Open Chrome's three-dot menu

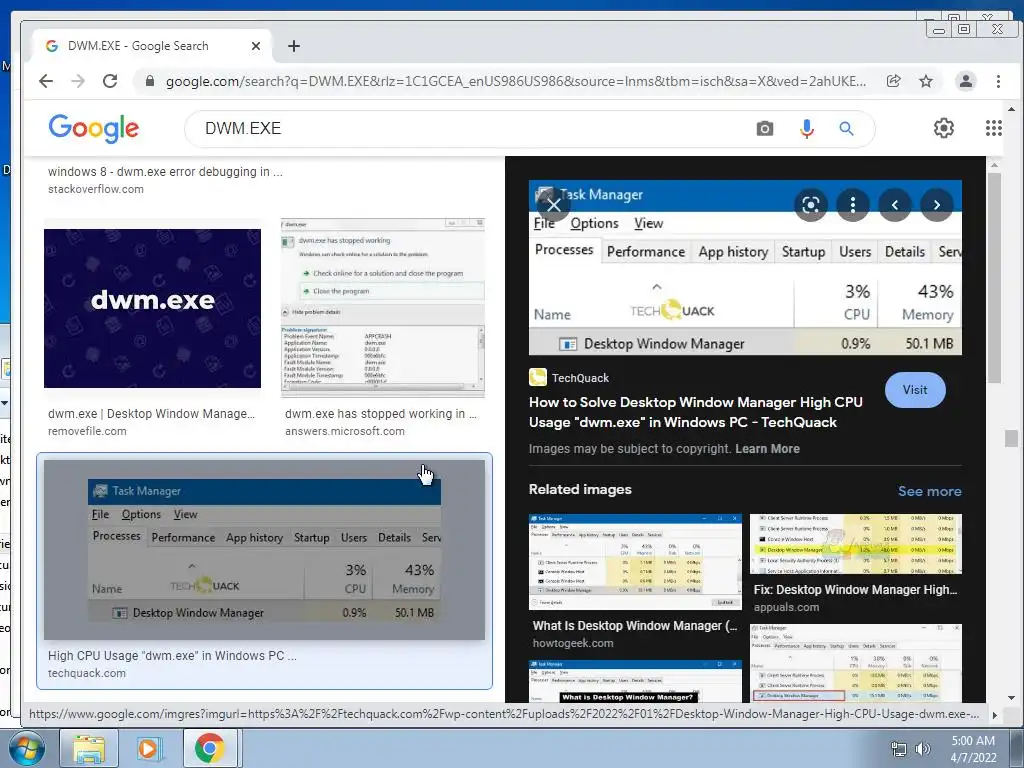point(998,81)
